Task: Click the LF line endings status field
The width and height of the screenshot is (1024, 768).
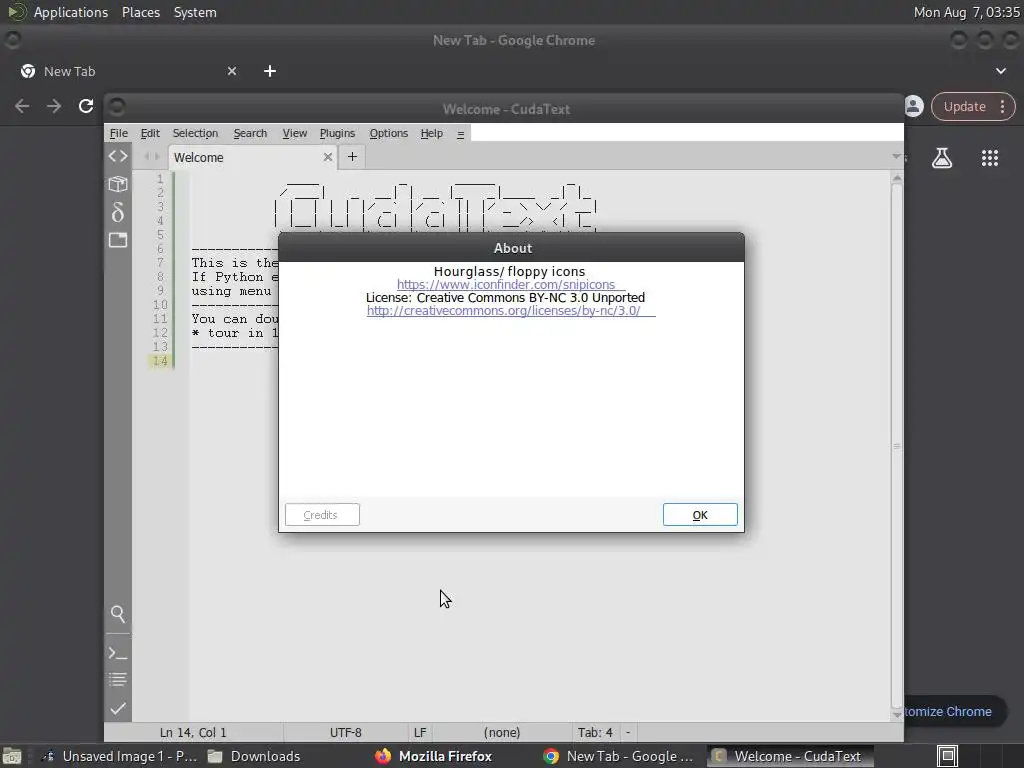Action: (420, 733)
